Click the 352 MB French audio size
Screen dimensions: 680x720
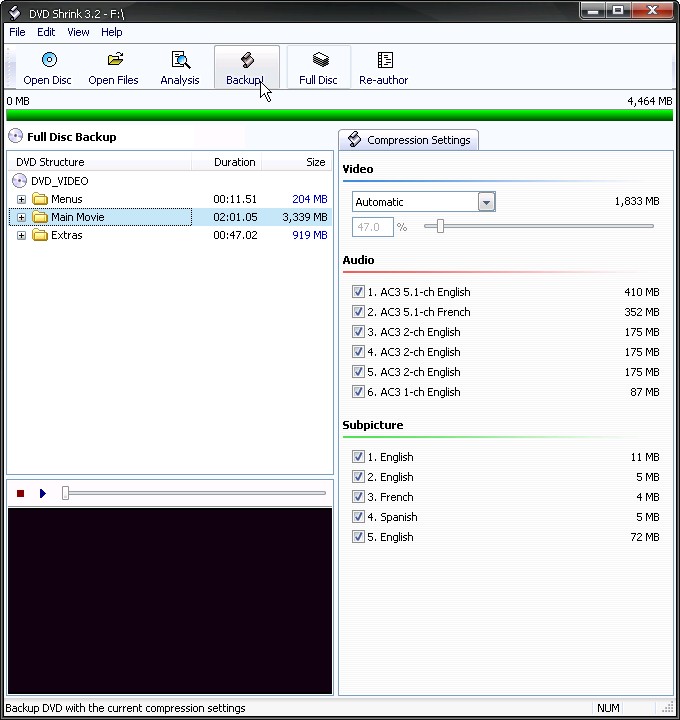tap(641, 312)
